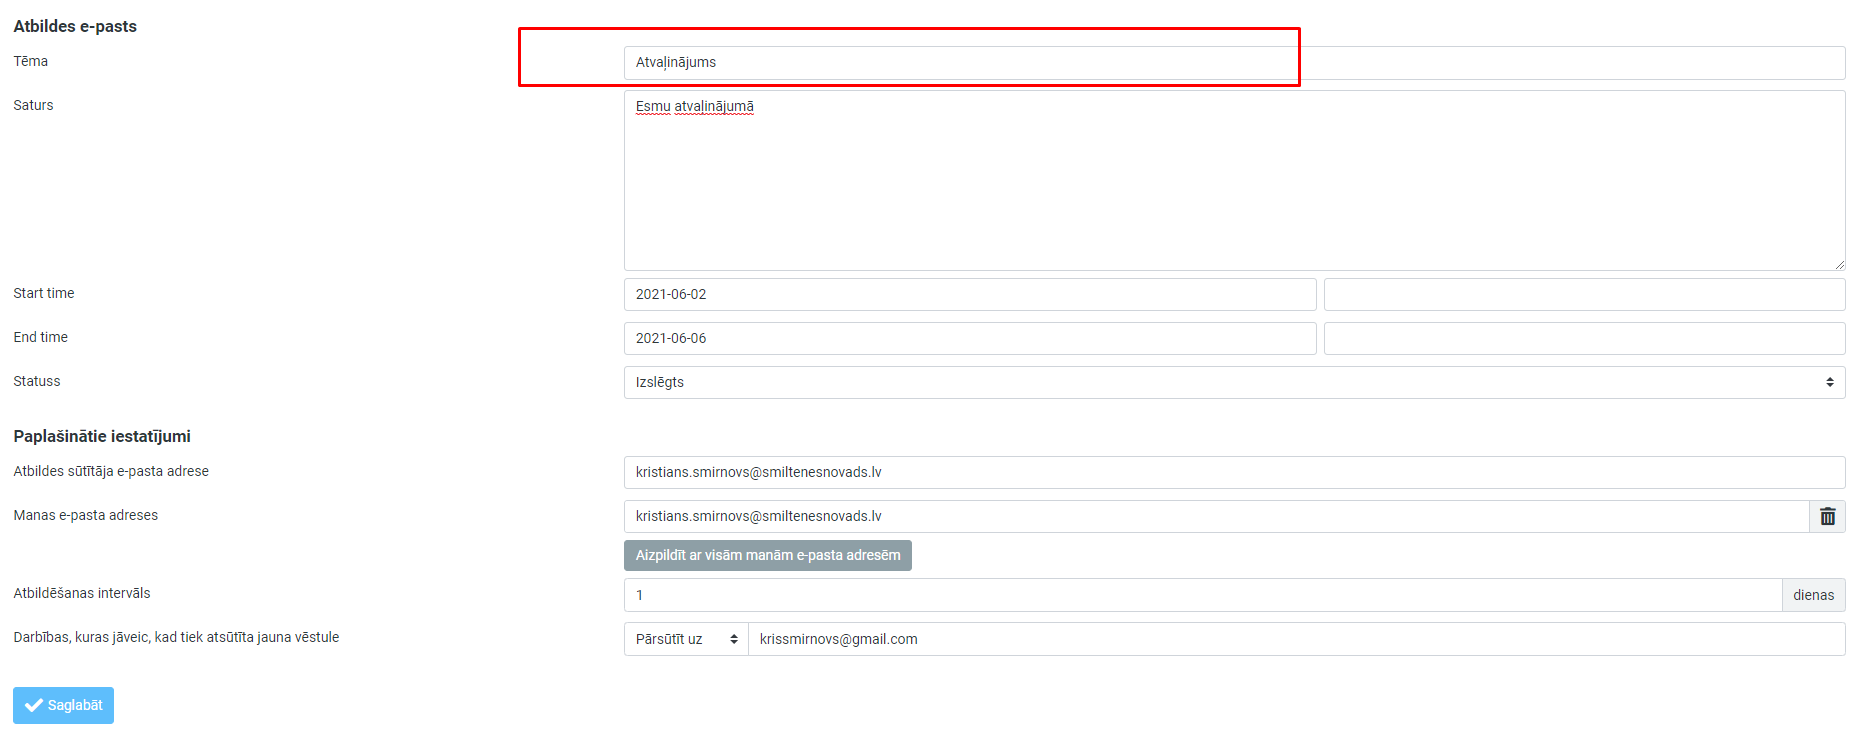This screenshot has height=749, width=1858.
Task: Click the krissmirnovs@gmail.com forwarding address field
Action: [x=1295, y=639]
